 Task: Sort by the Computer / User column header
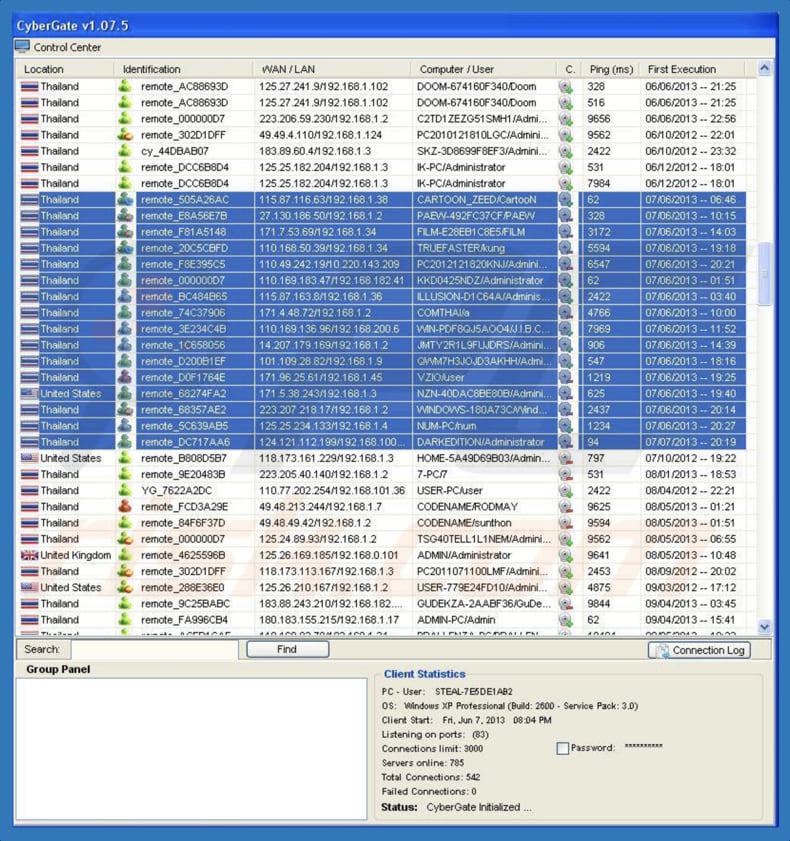tap(484, 69)
